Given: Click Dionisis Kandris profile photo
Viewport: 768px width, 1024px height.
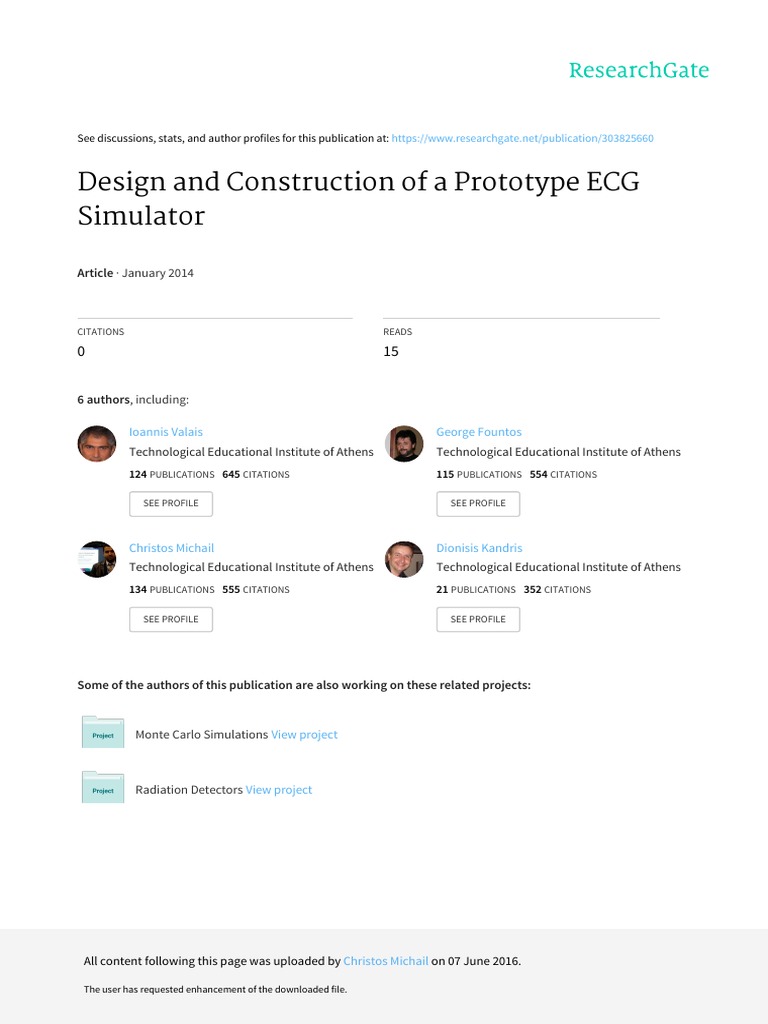Looking at the screenshot, I should (404, 559).
